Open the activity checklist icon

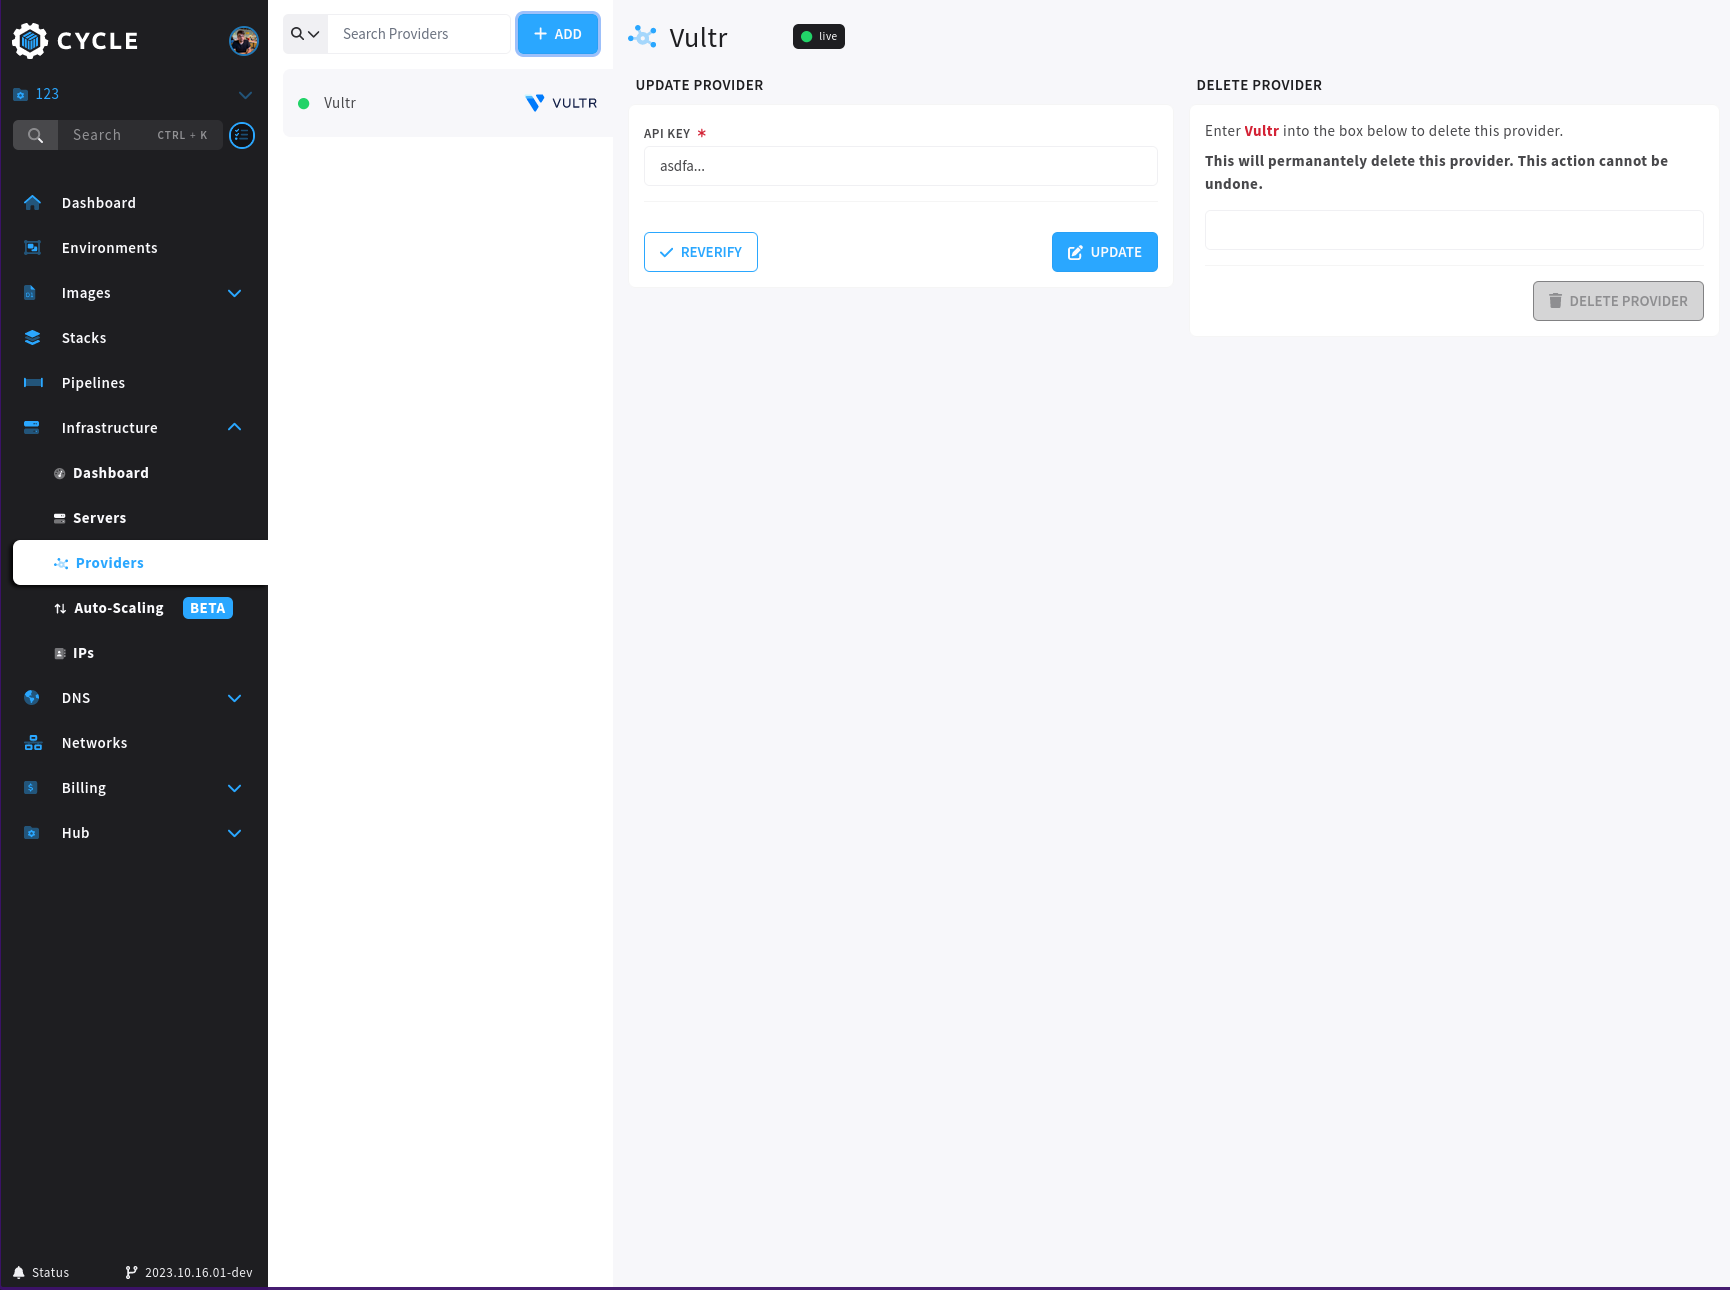pyautogui.click(x=242, y=135)
